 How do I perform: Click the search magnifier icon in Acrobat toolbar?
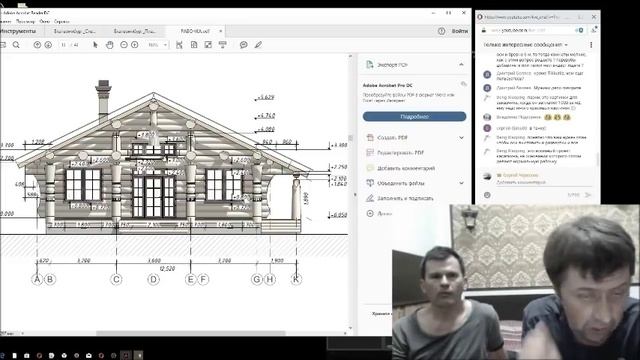coord(16,45)
